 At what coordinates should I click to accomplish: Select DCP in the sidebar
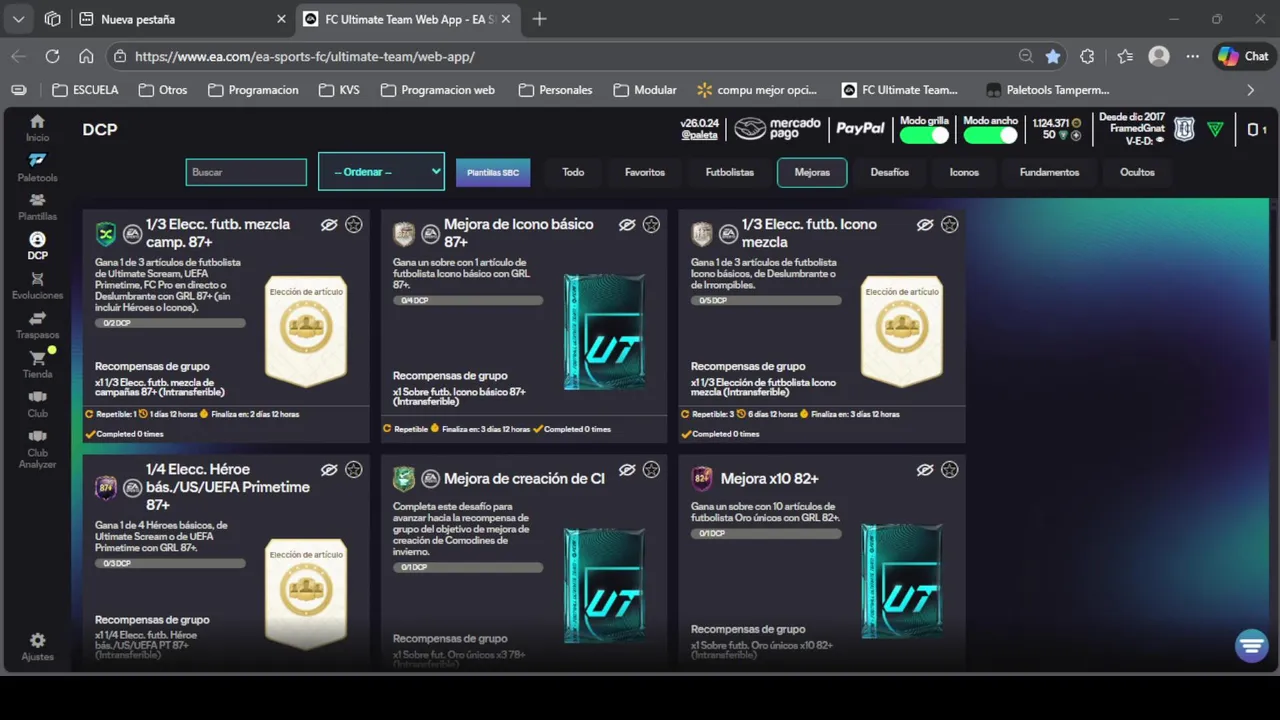coord(37,246)
